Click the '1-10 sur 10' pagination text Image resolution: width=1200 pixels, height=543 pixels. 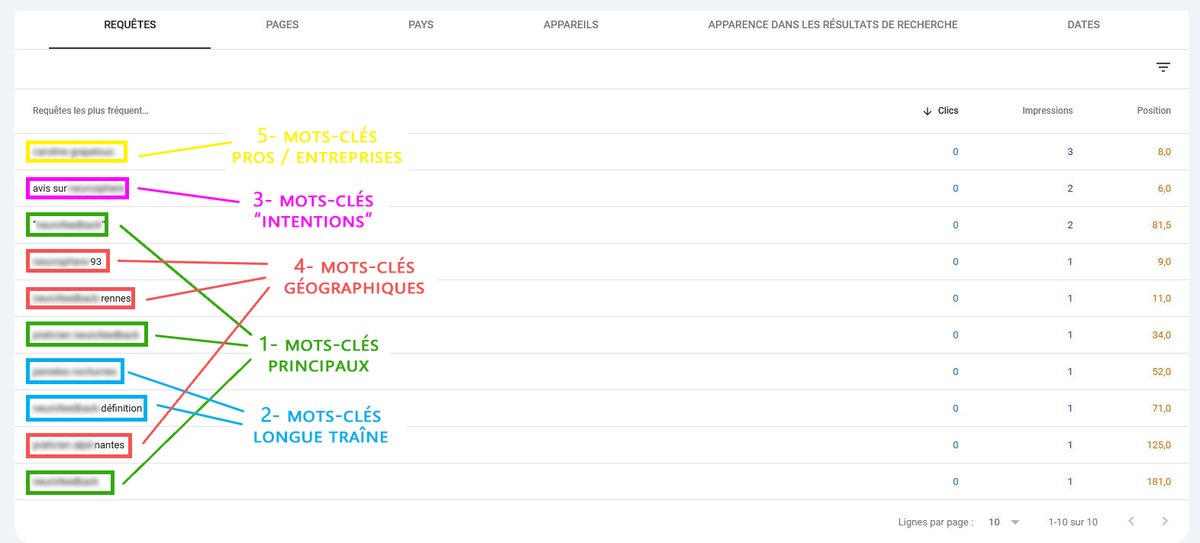point(1072,522)
